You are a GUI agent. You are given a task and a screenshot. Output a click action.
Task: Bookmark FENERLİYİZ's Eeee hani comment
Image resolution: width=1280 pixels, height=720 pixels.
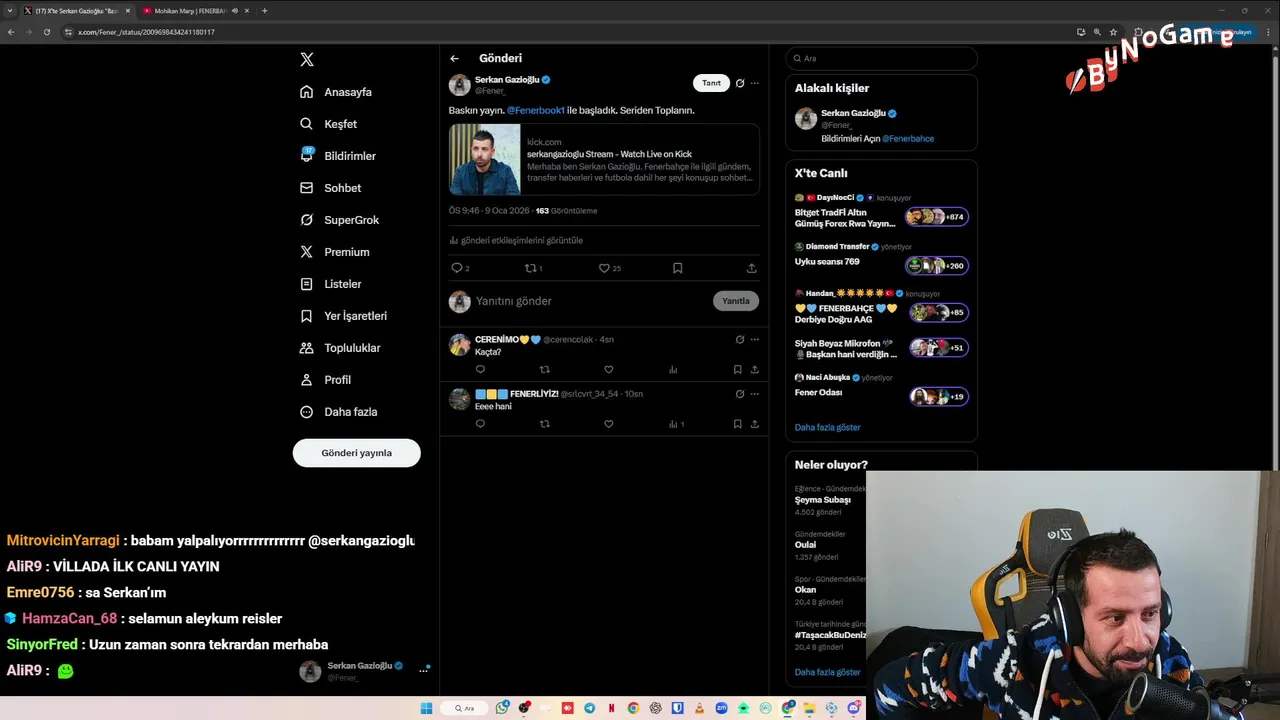(738, 424)
